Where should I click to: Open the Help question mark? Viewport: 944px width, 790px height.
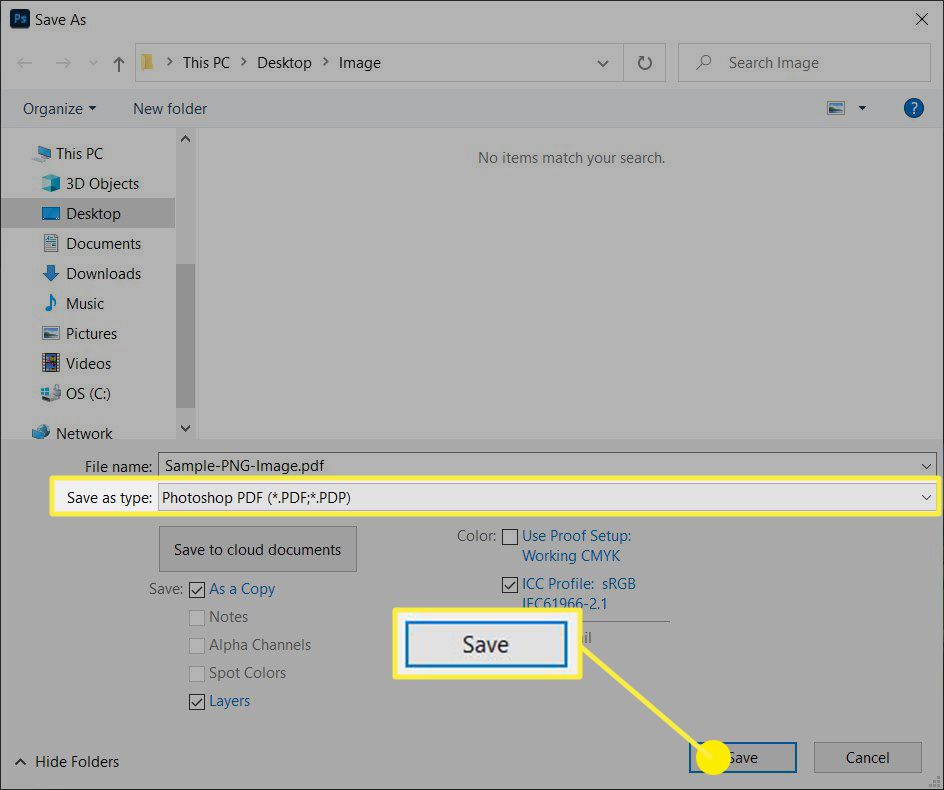click(x=913, y=108)
